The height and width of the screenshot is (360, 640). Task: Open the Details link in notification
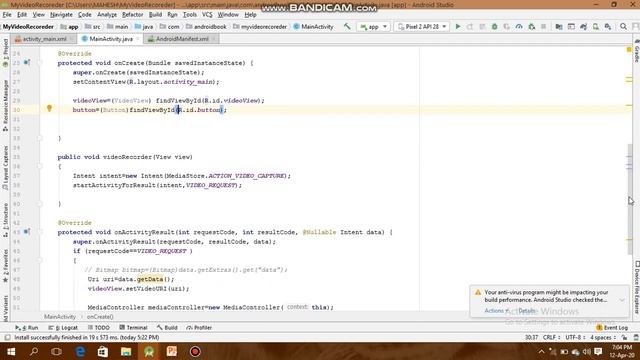[x=527, y=311]
